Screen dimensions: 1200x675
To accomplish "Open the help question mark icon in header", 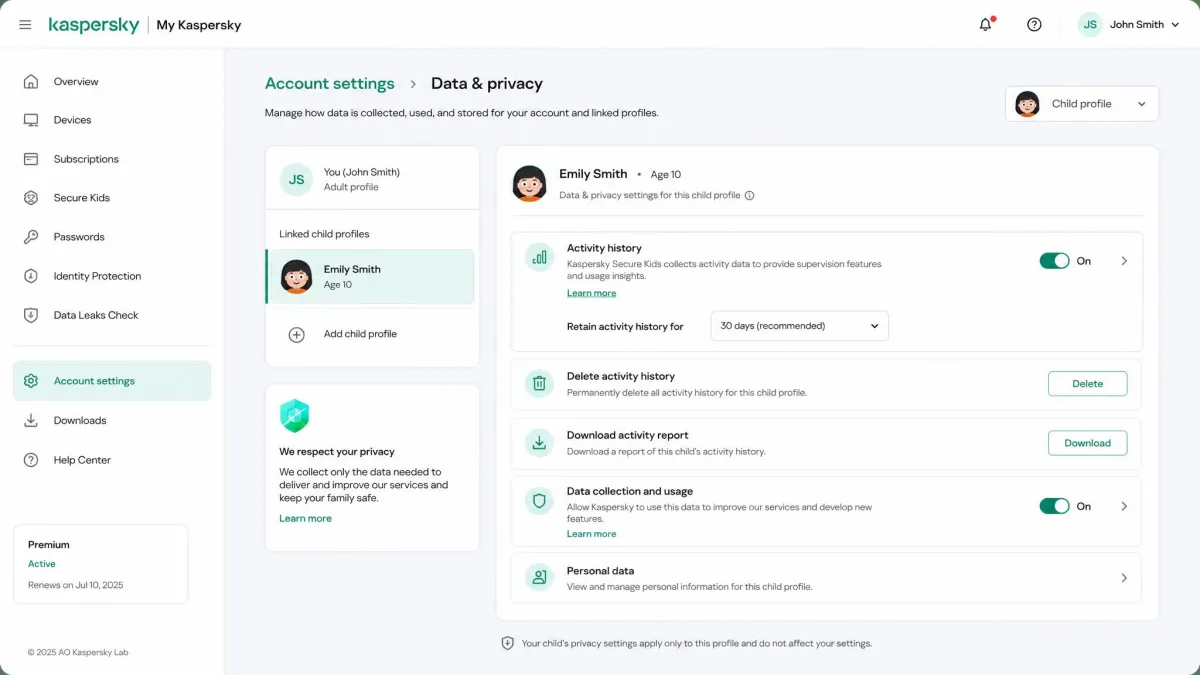I will (1034, 24).
